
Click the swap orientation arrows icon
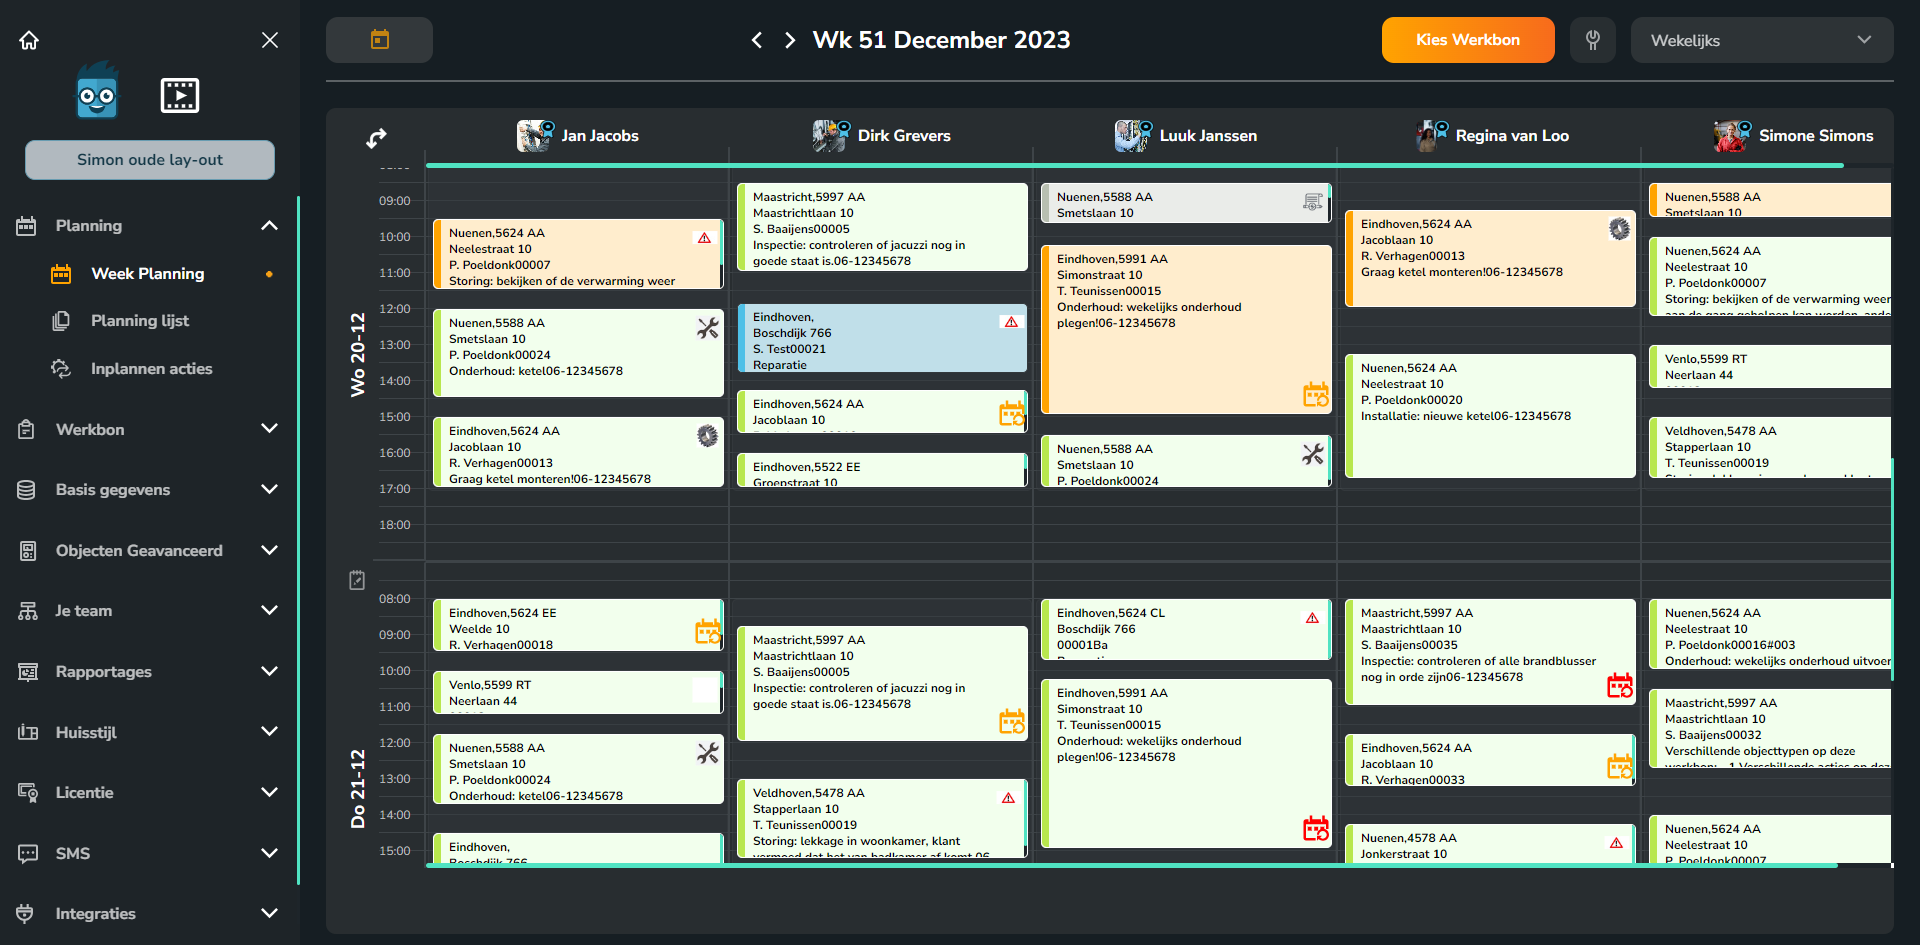point(376,138)
